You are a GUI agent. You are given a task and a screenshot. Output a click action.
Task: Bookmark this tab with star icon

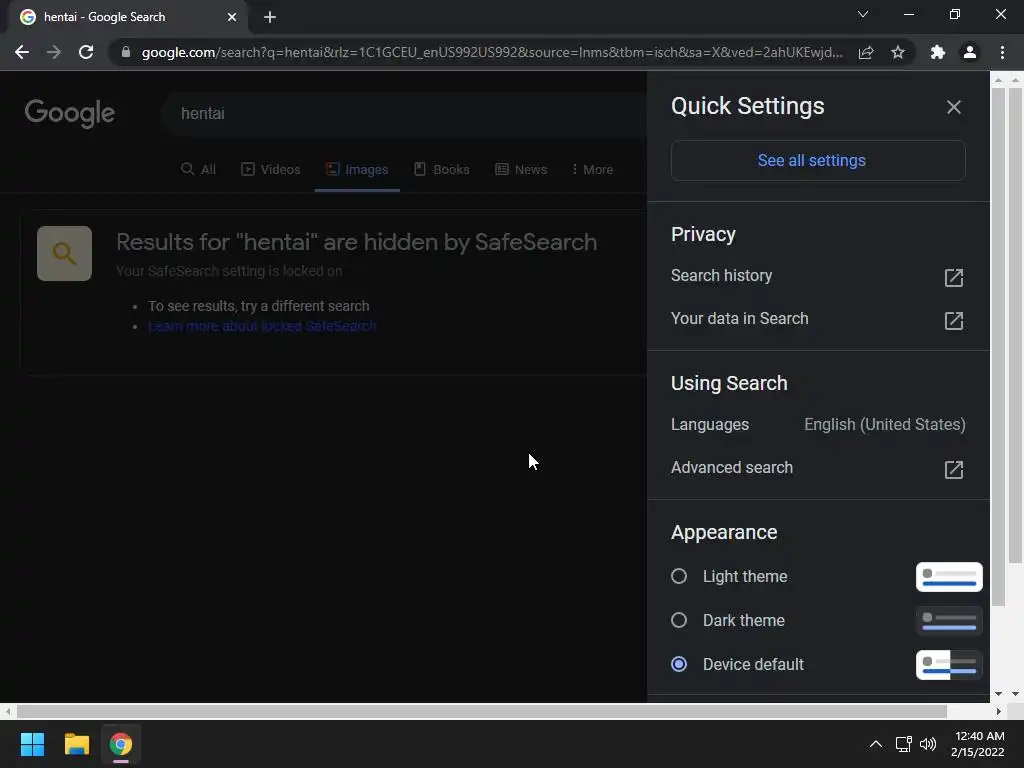pos(898,52)
